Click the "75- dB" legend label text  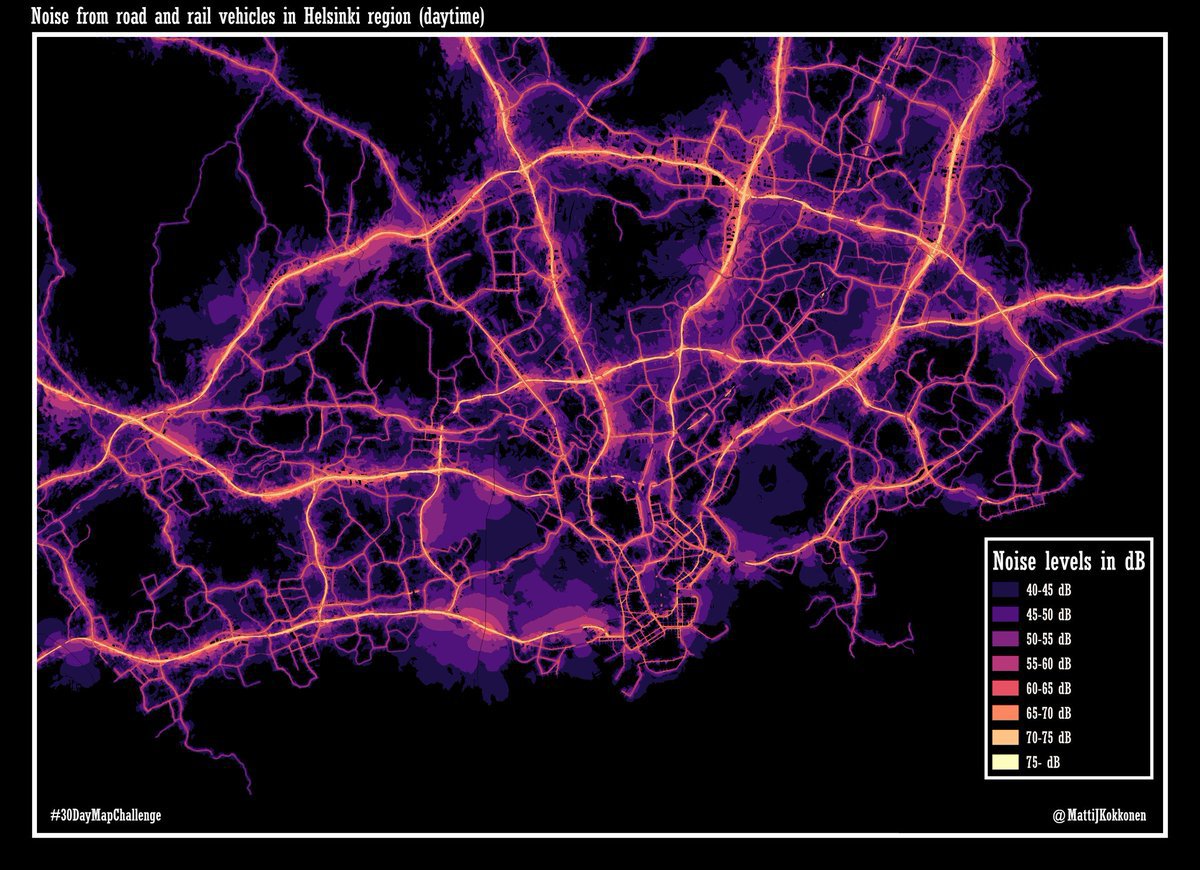tap(1043, 763)
